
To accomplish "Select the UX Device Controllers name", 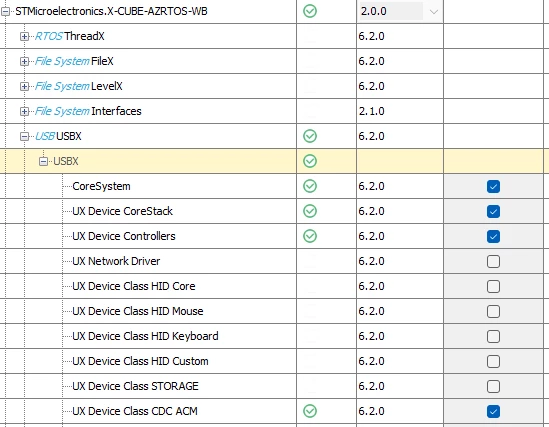I will (124, 236).
